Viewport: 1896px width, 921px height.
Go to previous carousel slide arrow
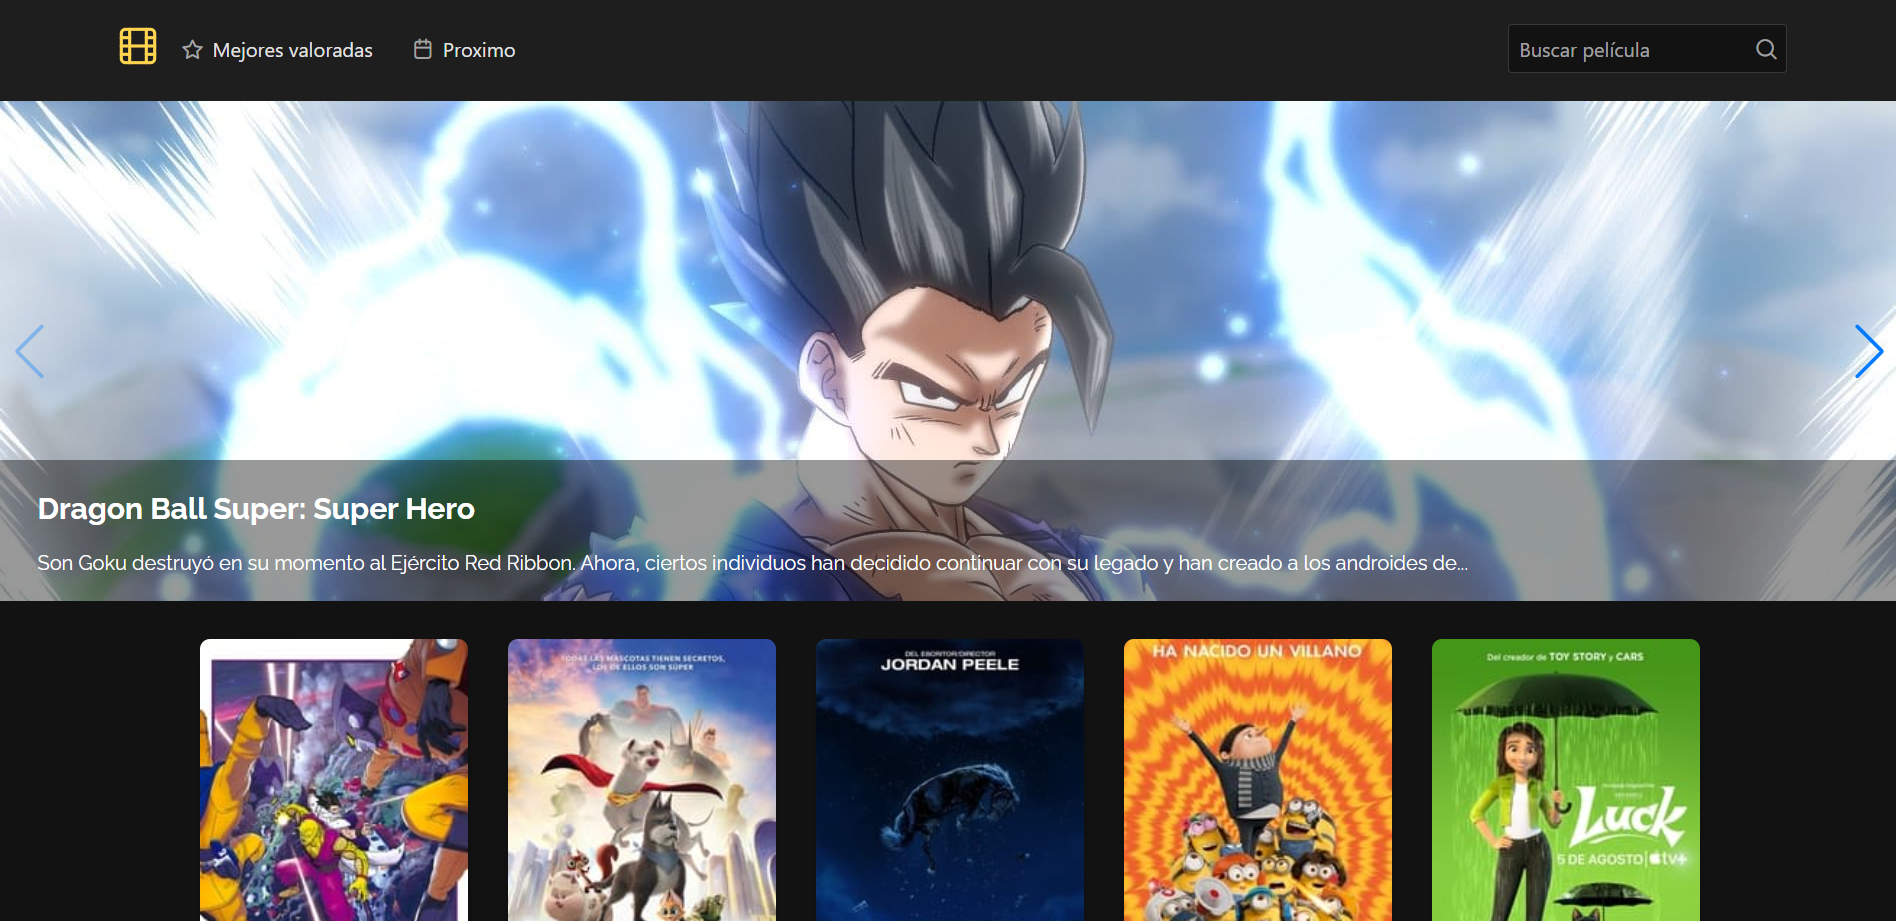click(30, 351)
